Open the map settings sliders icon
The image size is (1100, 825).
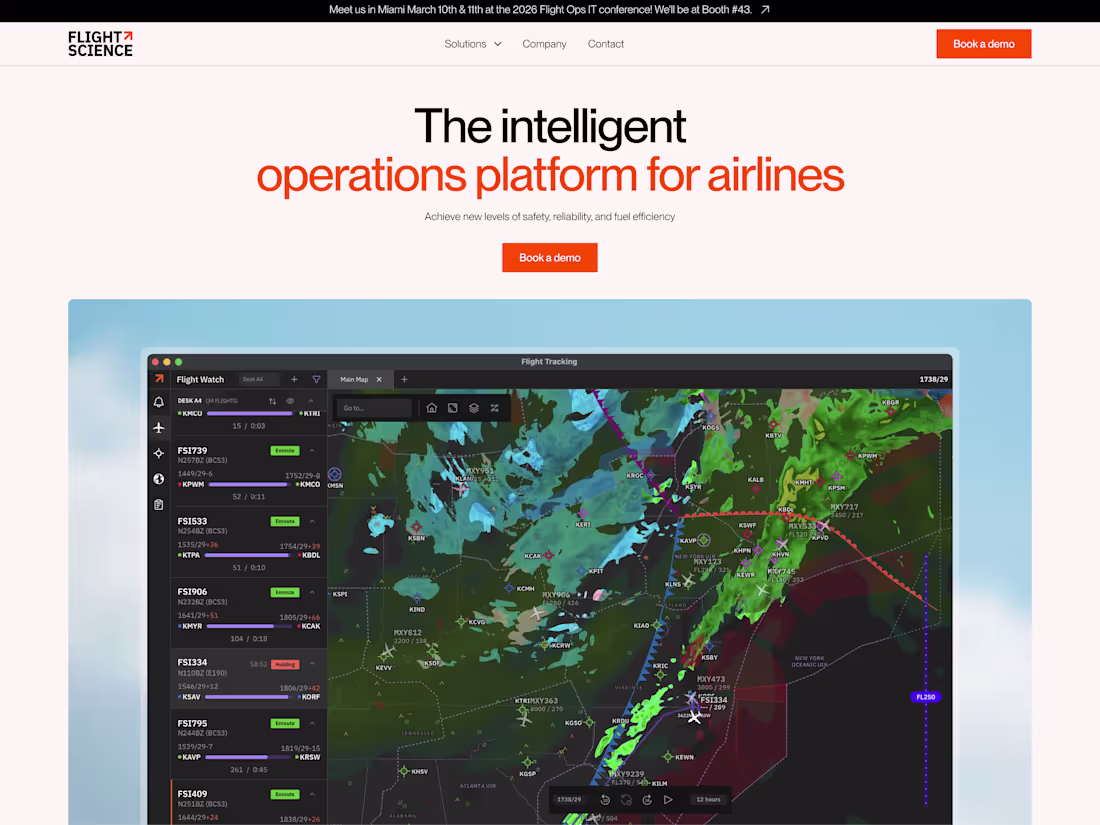[x=495, y=408]
